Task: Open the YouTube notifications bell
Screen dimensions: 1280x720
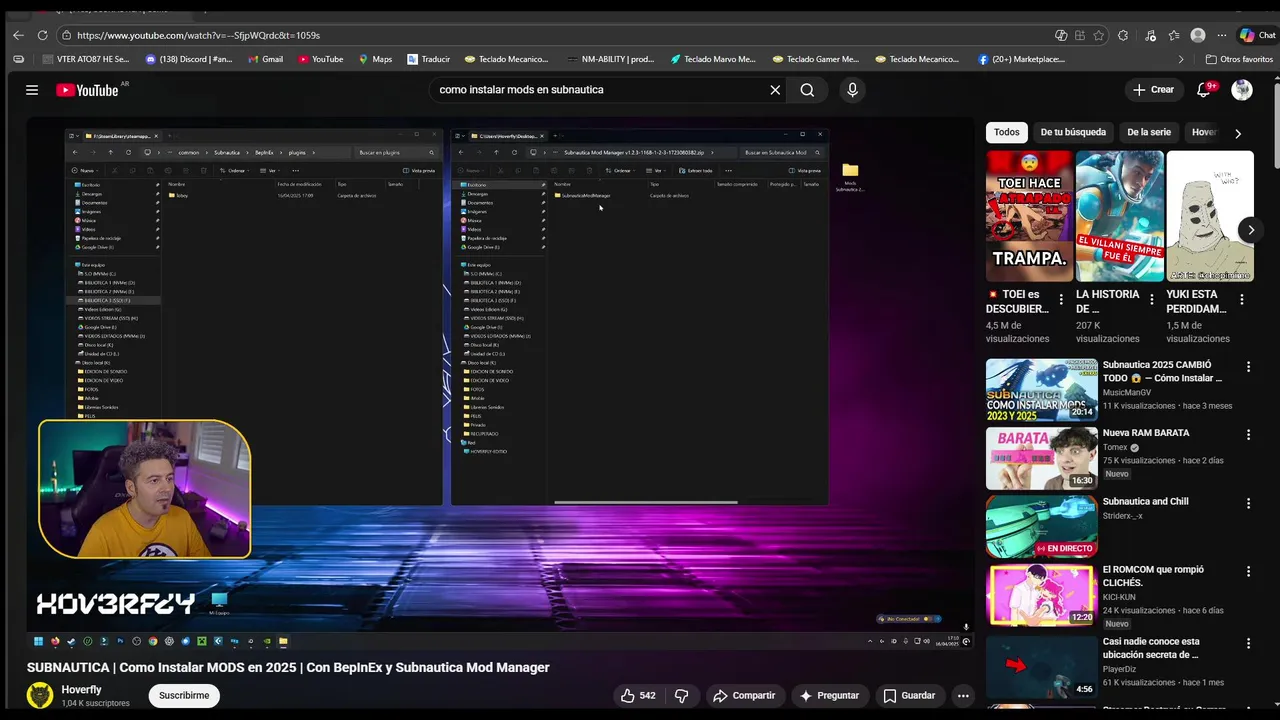Action: tap(1204, 90)
